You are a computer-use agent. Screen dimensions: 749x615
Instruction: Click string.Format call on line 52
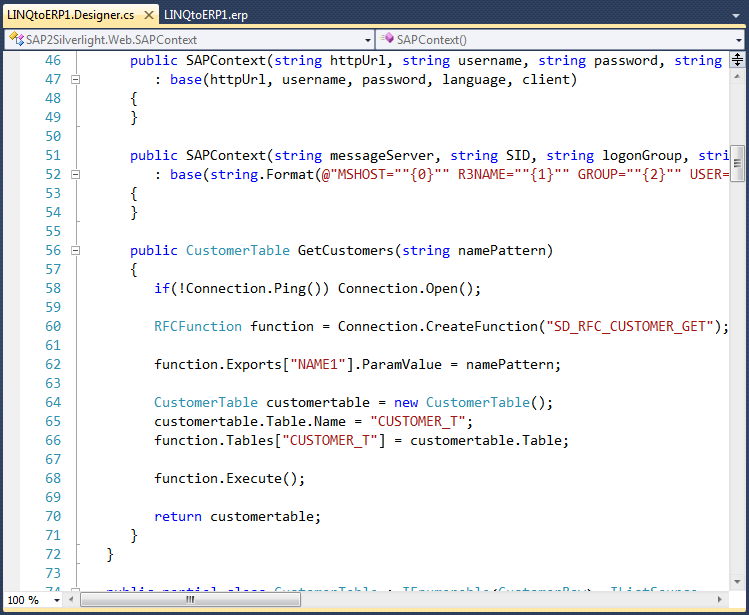262,175
